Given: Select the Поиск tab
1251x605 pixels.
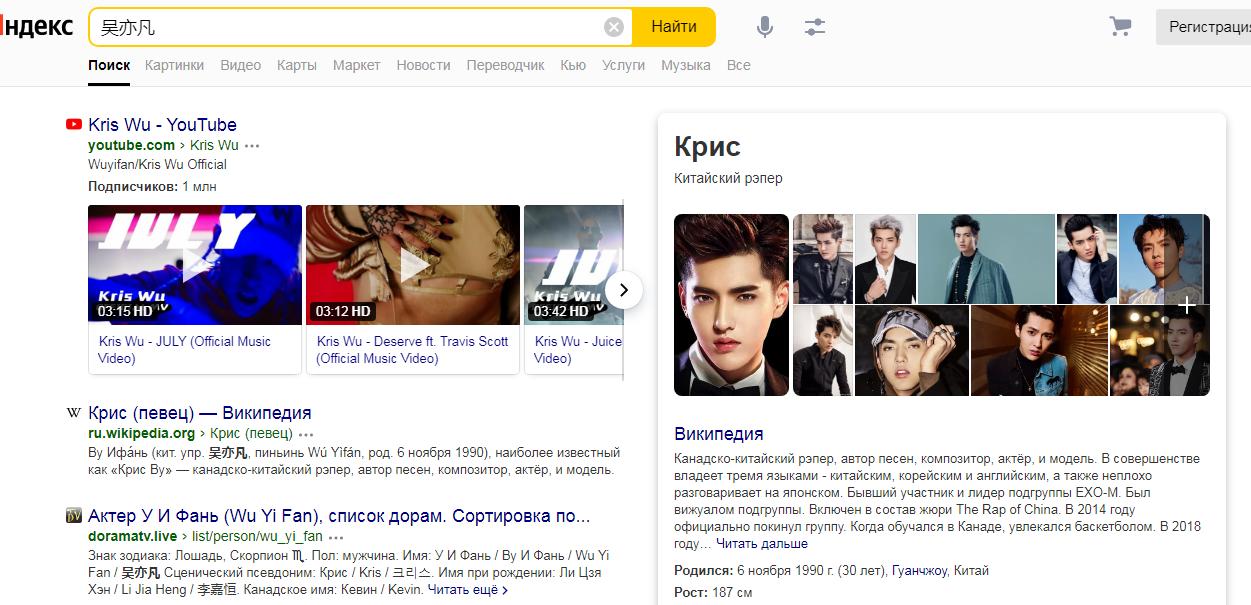Looking at the screenshot, I should (x=109, y=65).
